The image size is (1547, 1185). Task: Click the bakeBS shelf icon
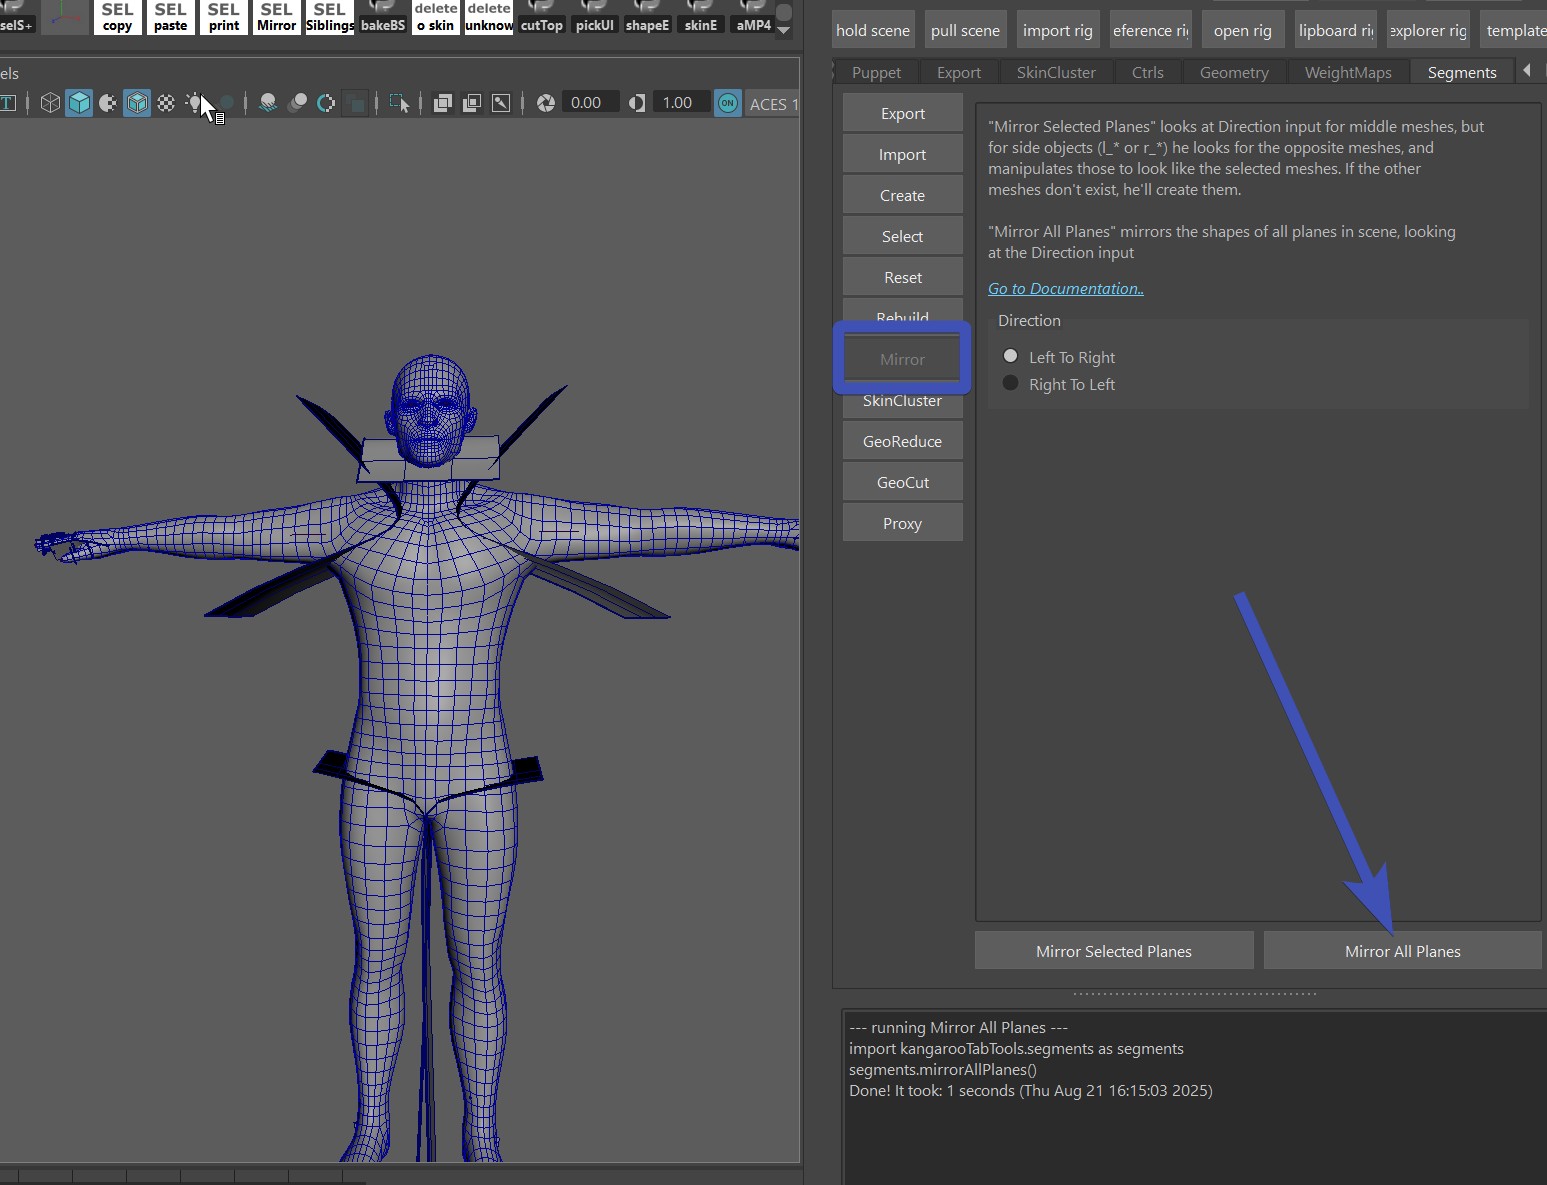[x=383, y=17]
